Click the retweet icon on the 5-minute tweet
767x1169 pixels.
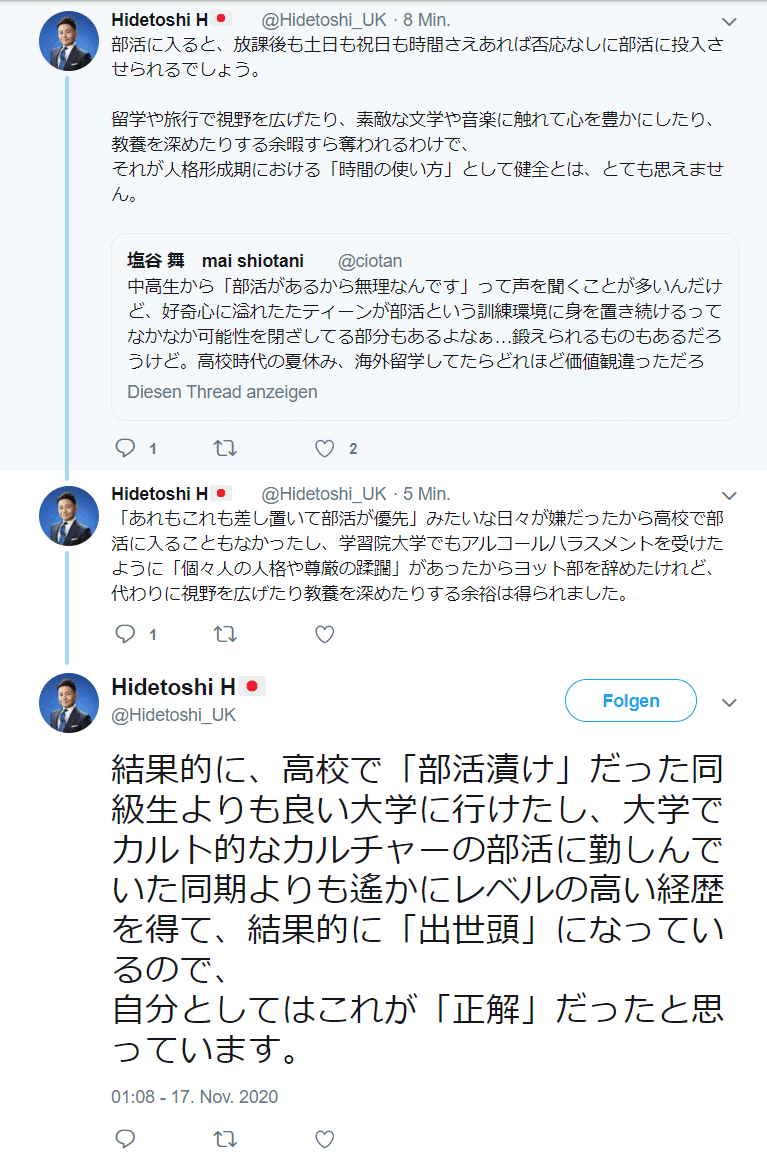click(x=223, y=633)
